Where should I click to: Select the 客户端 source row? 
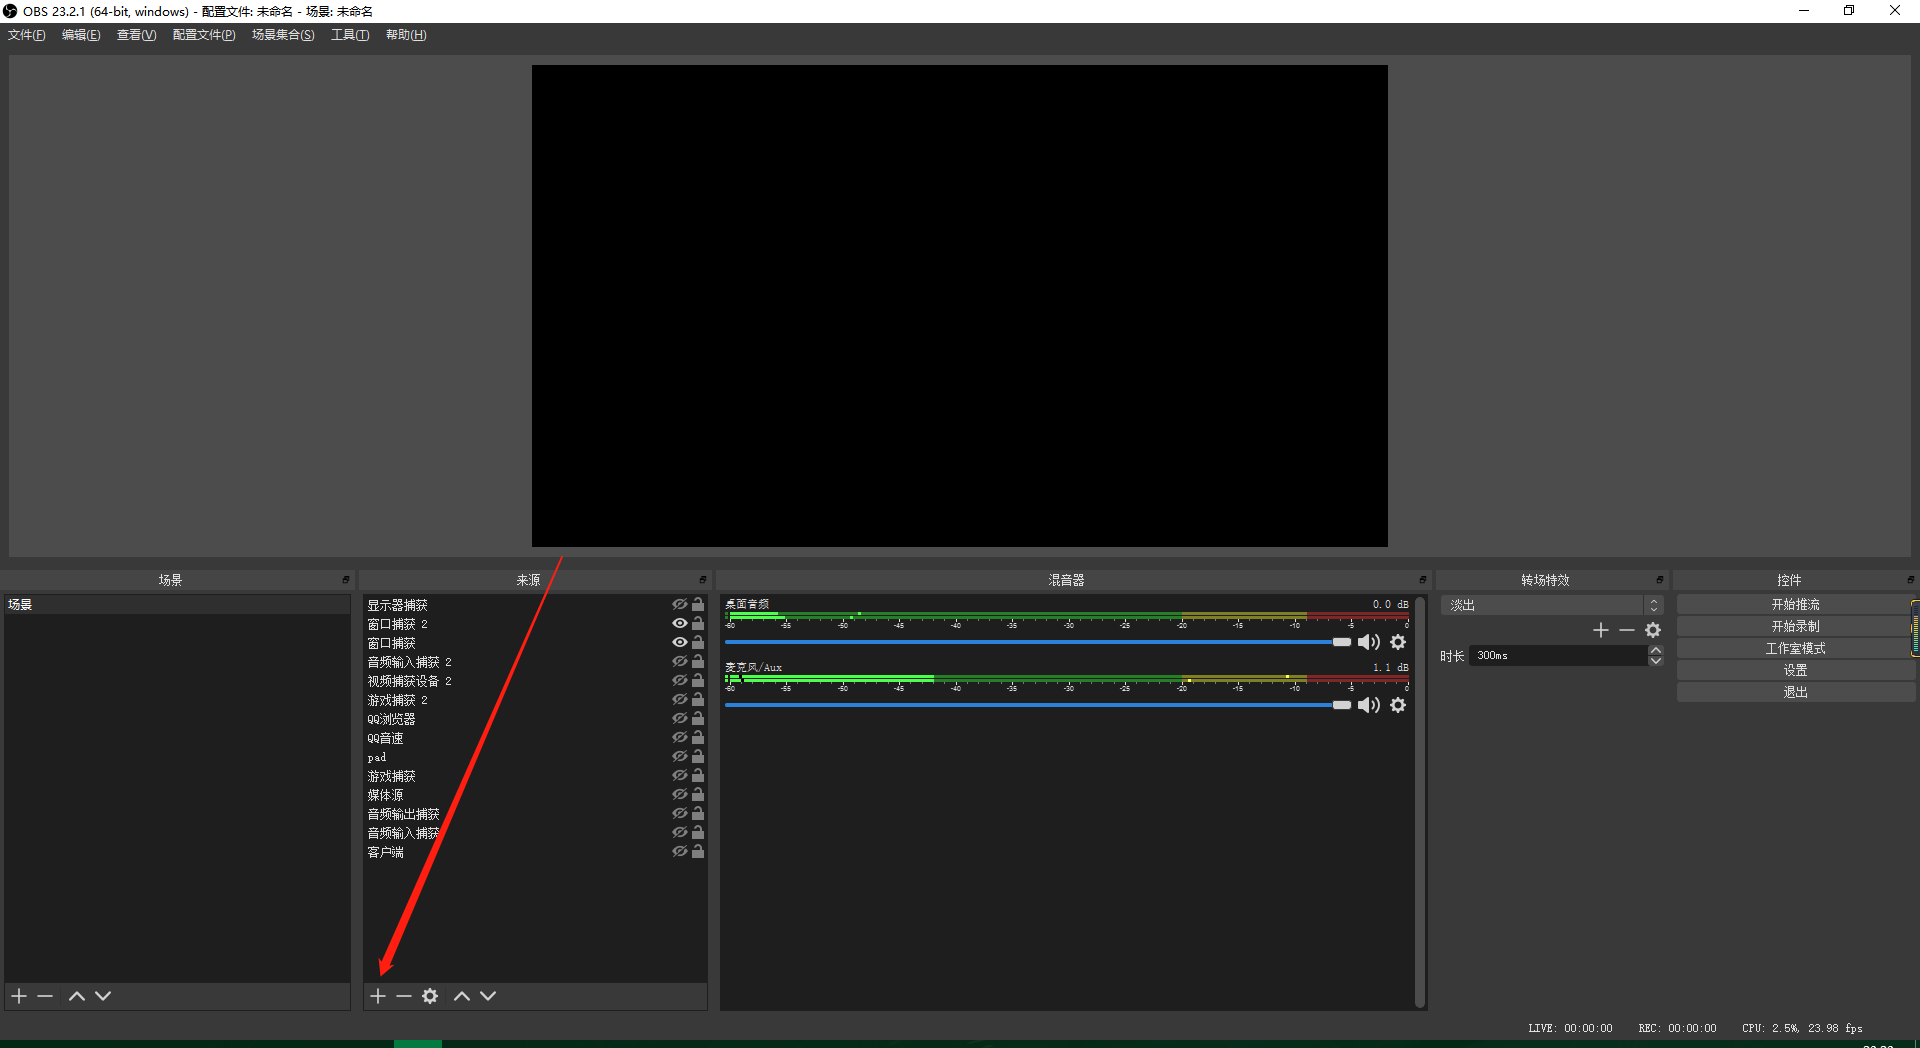535,852
